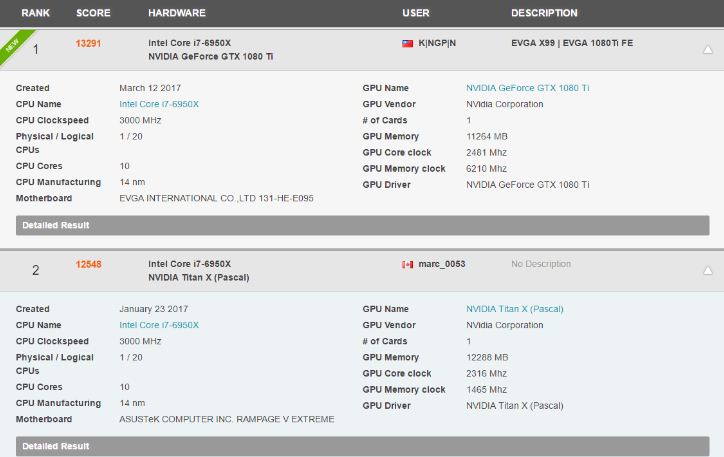Click GPU Driver value NVIDIA Titan X (Pascal)
The width and height of the screenshot is (724, 457).
(x=514, y=406)
